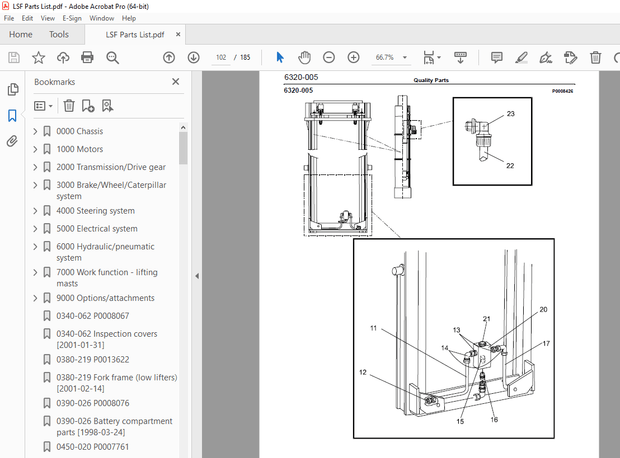Open the Attachments paperclip panel
The height and width of the screenshot is (458, 620).
point(12,141)
